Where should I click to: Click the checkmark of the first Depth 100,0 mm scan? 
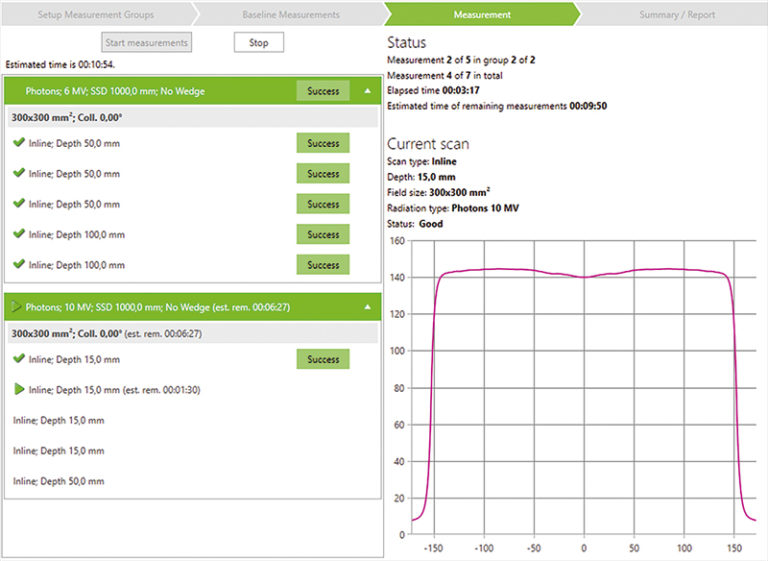(x=19, y=234)
